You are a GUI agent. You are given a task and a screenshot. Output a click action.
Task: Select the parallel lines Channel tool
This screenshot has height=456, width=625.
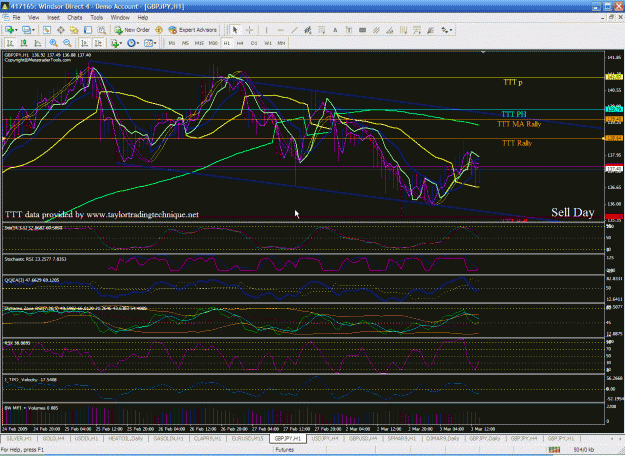coord(376,30)
